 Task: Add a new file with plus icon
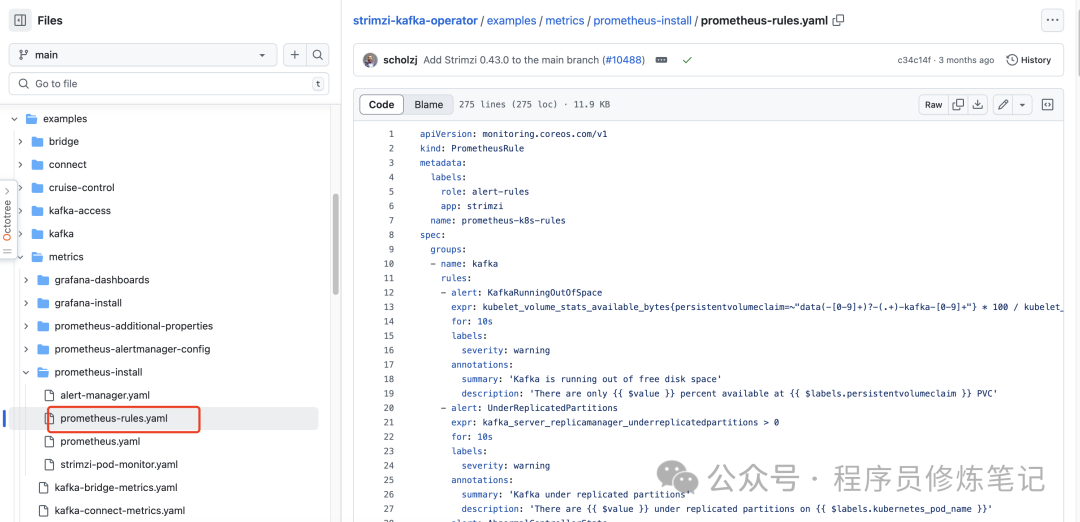[295, 55]
